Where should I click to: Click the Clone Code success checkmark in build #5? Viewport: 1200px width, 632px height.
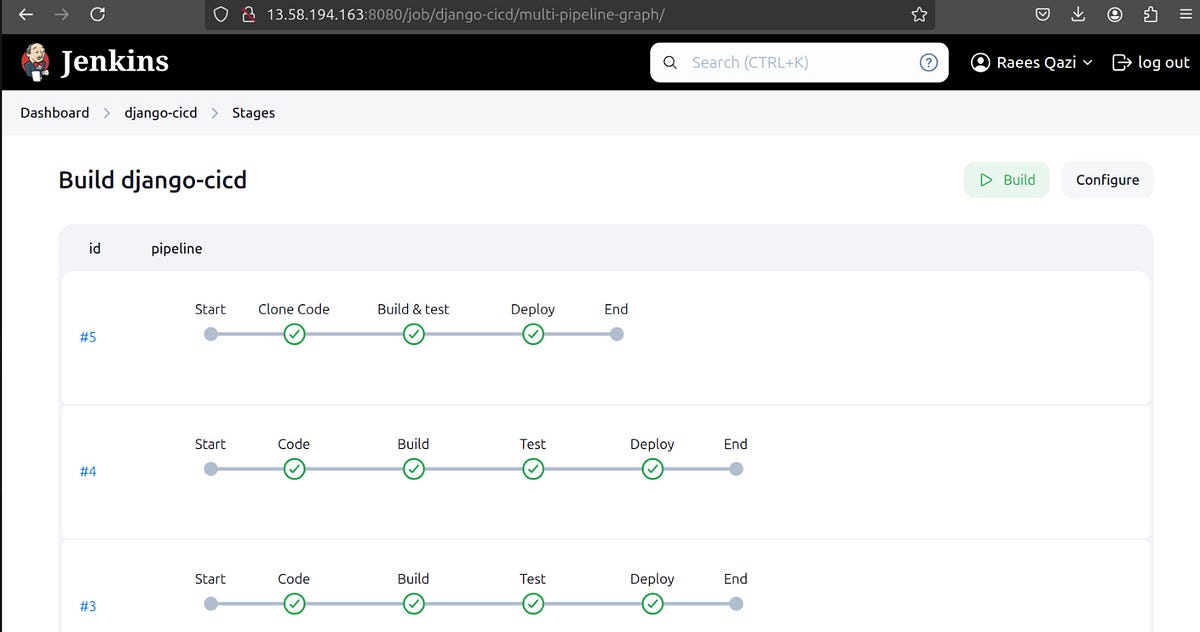(294, 334)
